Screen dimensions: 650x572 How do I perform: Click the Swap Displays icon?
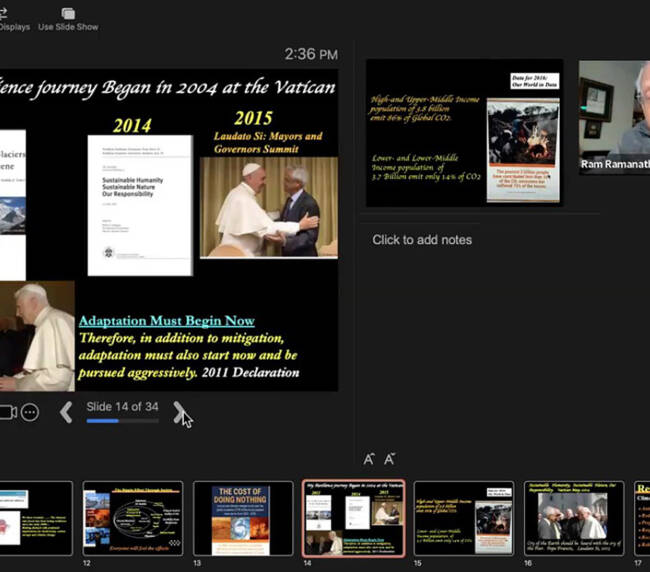click(3, 14)
